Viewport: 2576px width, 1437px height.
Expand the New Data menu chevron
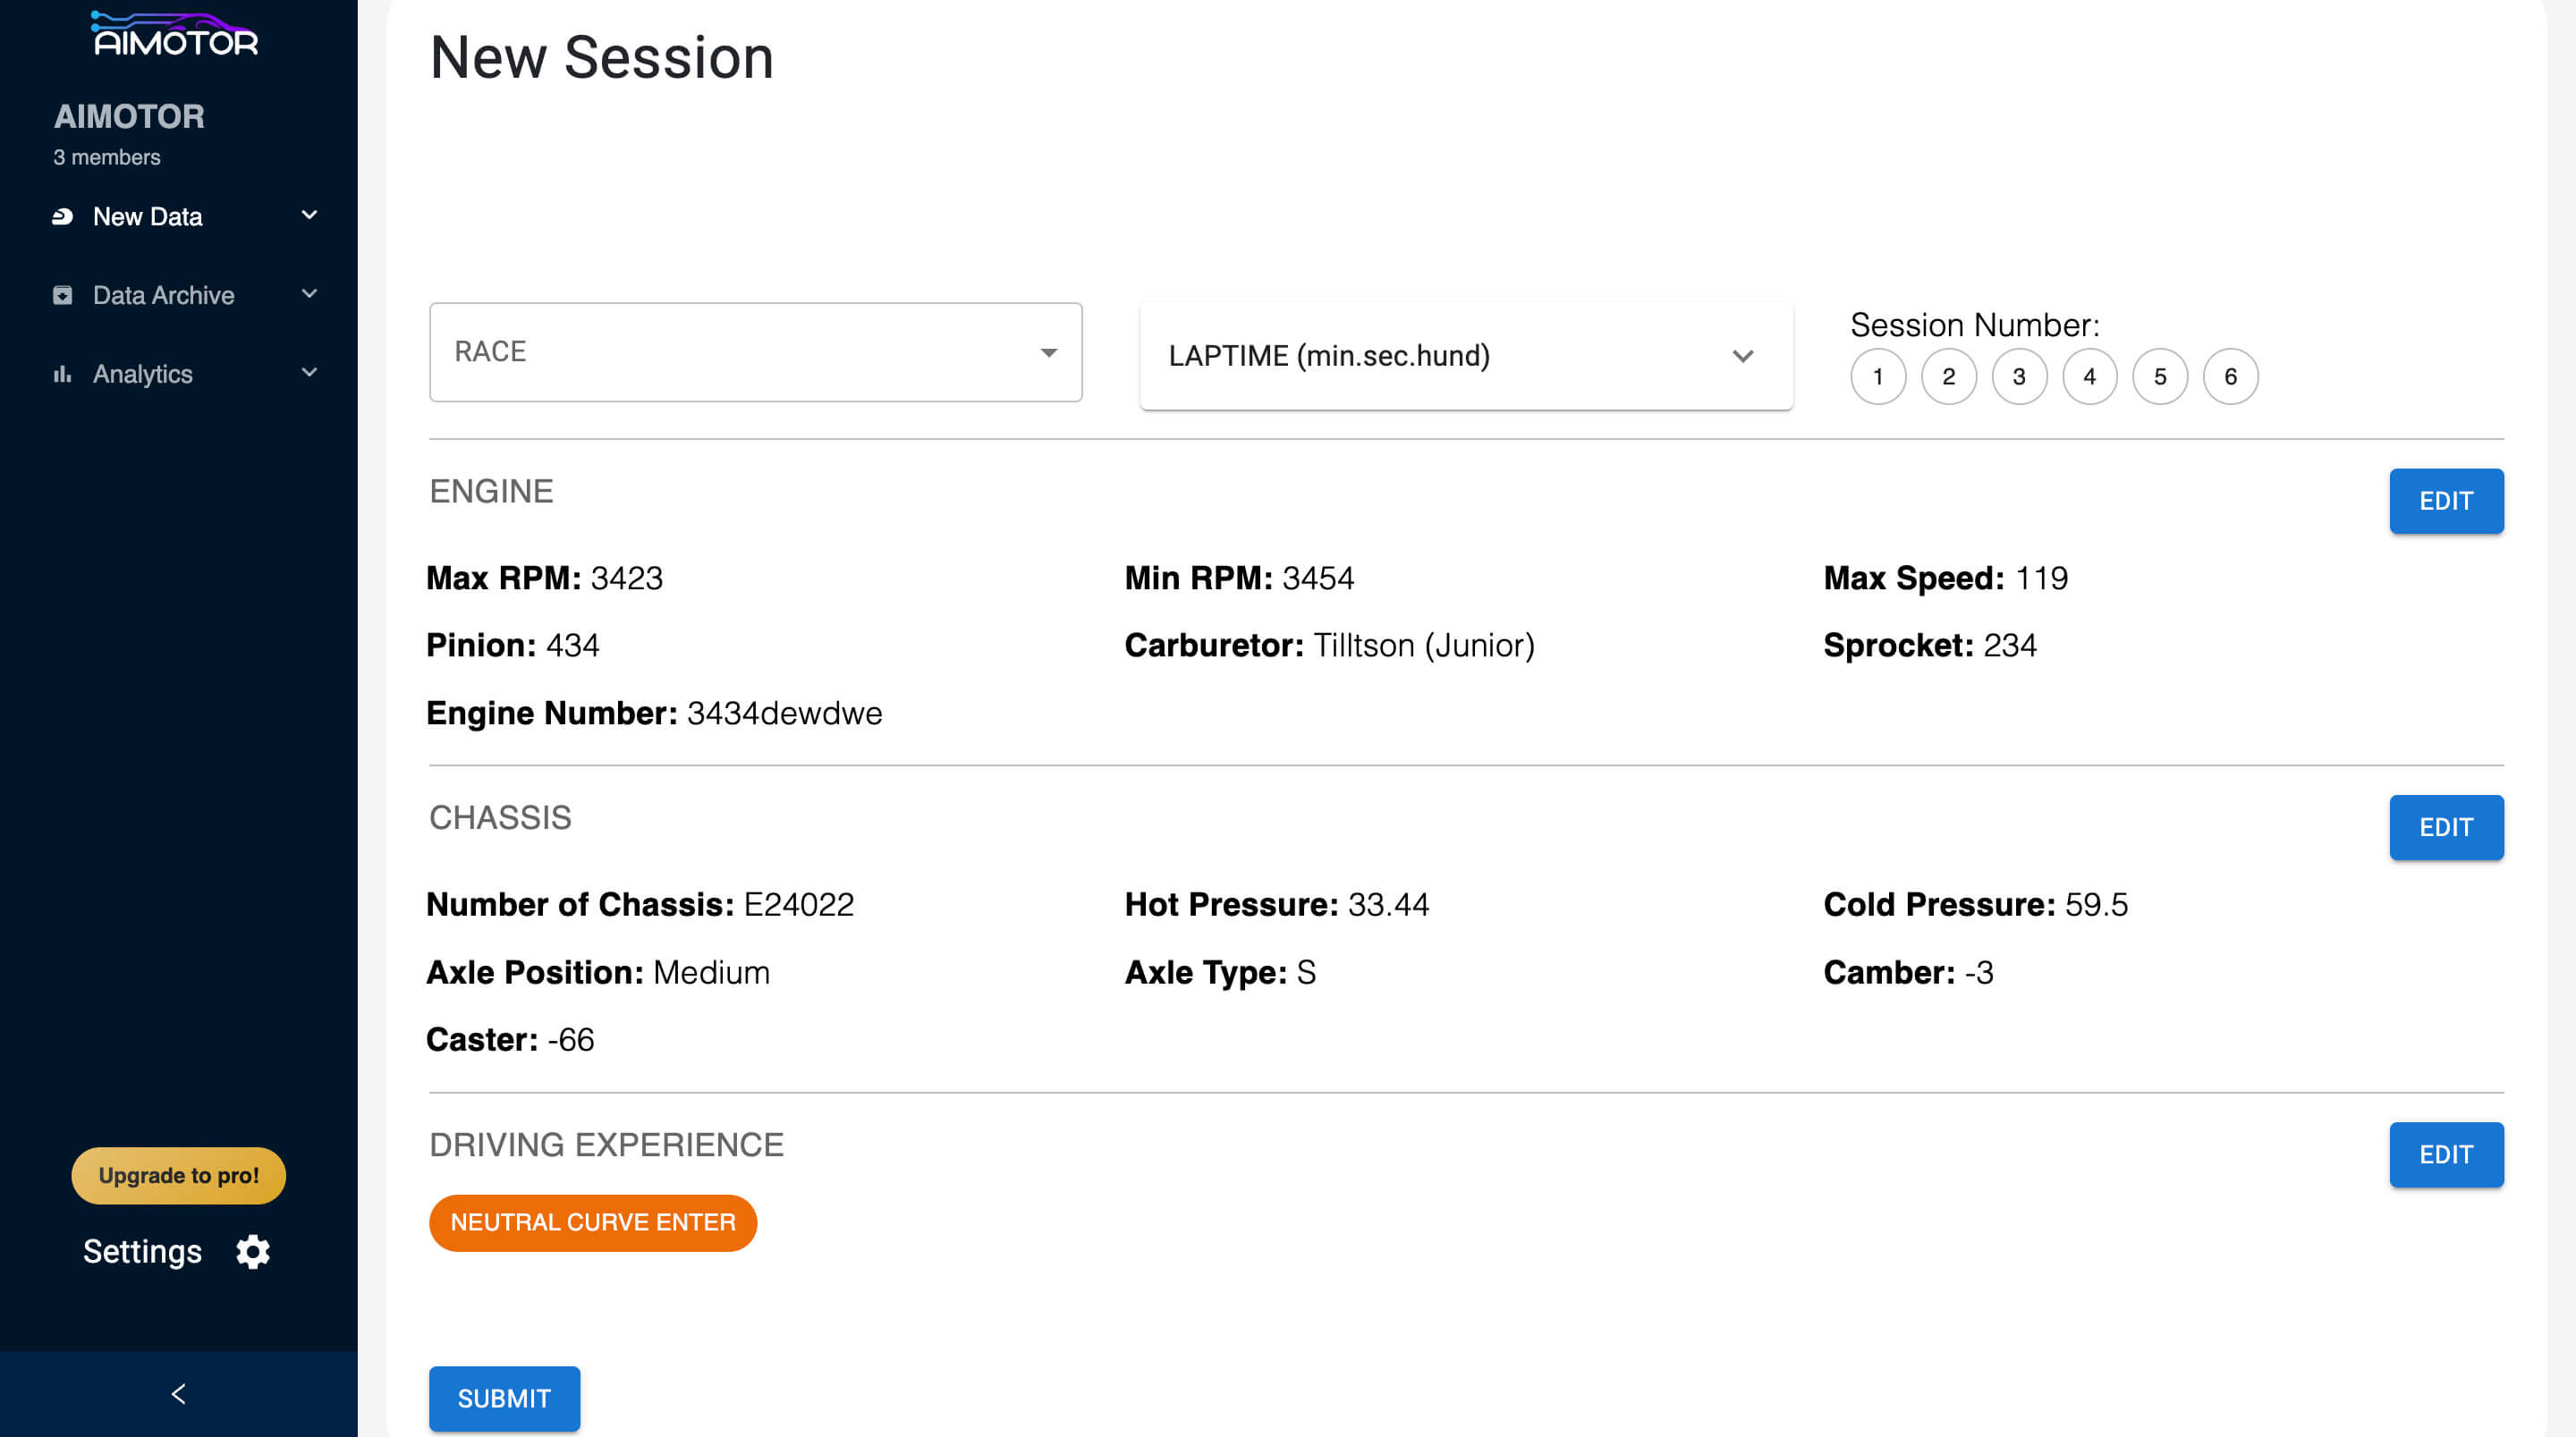point(309,215)
